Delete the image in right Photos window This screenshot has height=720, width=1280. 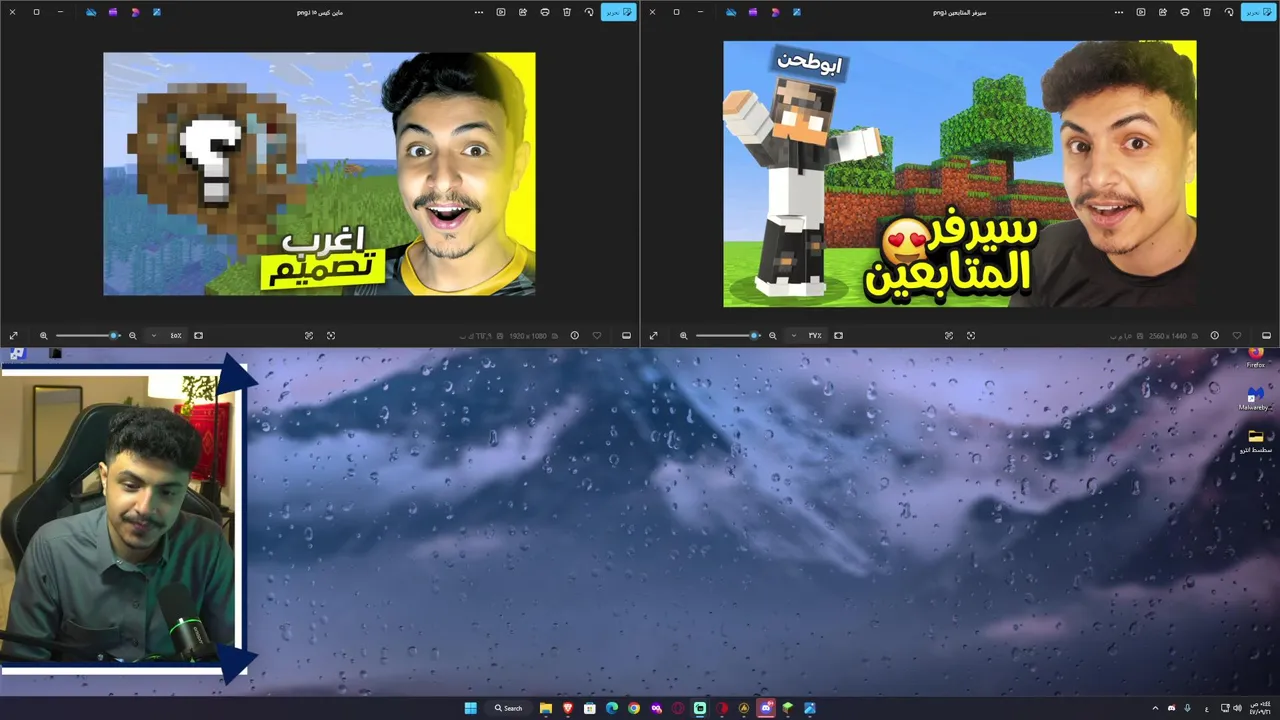pos(1207,12)
